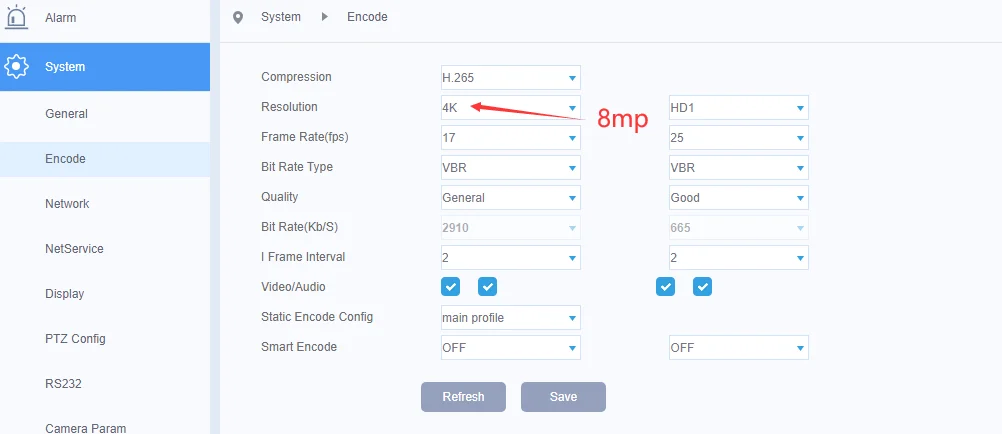This screenshot has width=1002, height=434.
Task: Toggle main stream Video checkbox
Action: click(x=451, y=287)
